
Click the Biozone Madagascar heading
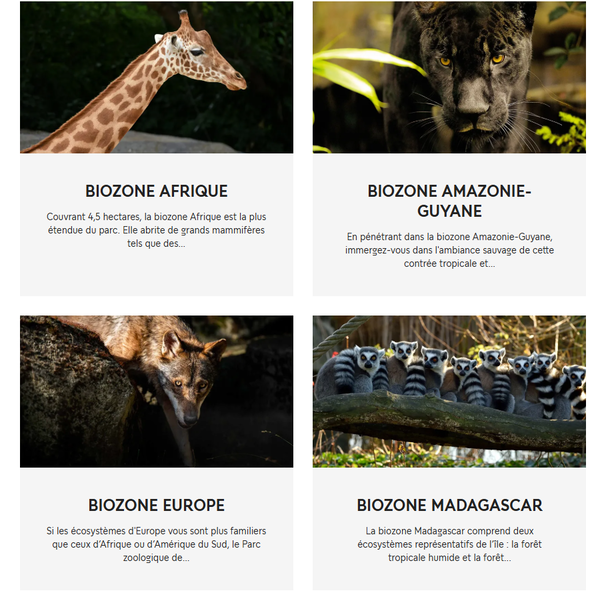[x=449, y=505]
